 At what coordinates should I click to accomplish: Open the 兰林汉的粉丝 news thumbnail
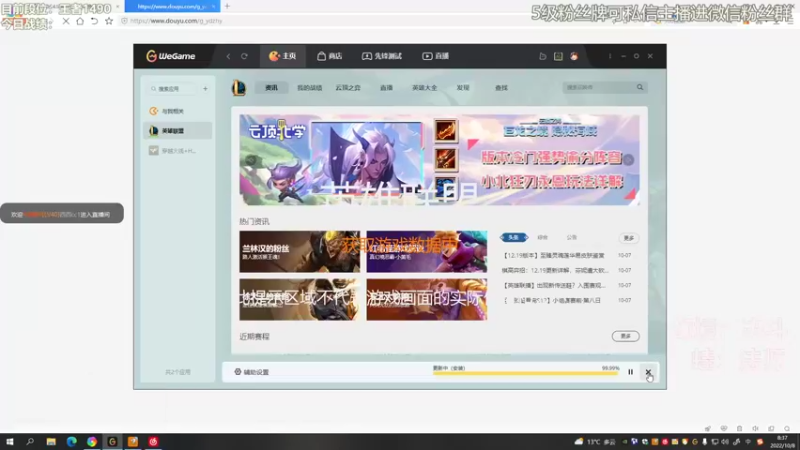(x=299, y=252)
